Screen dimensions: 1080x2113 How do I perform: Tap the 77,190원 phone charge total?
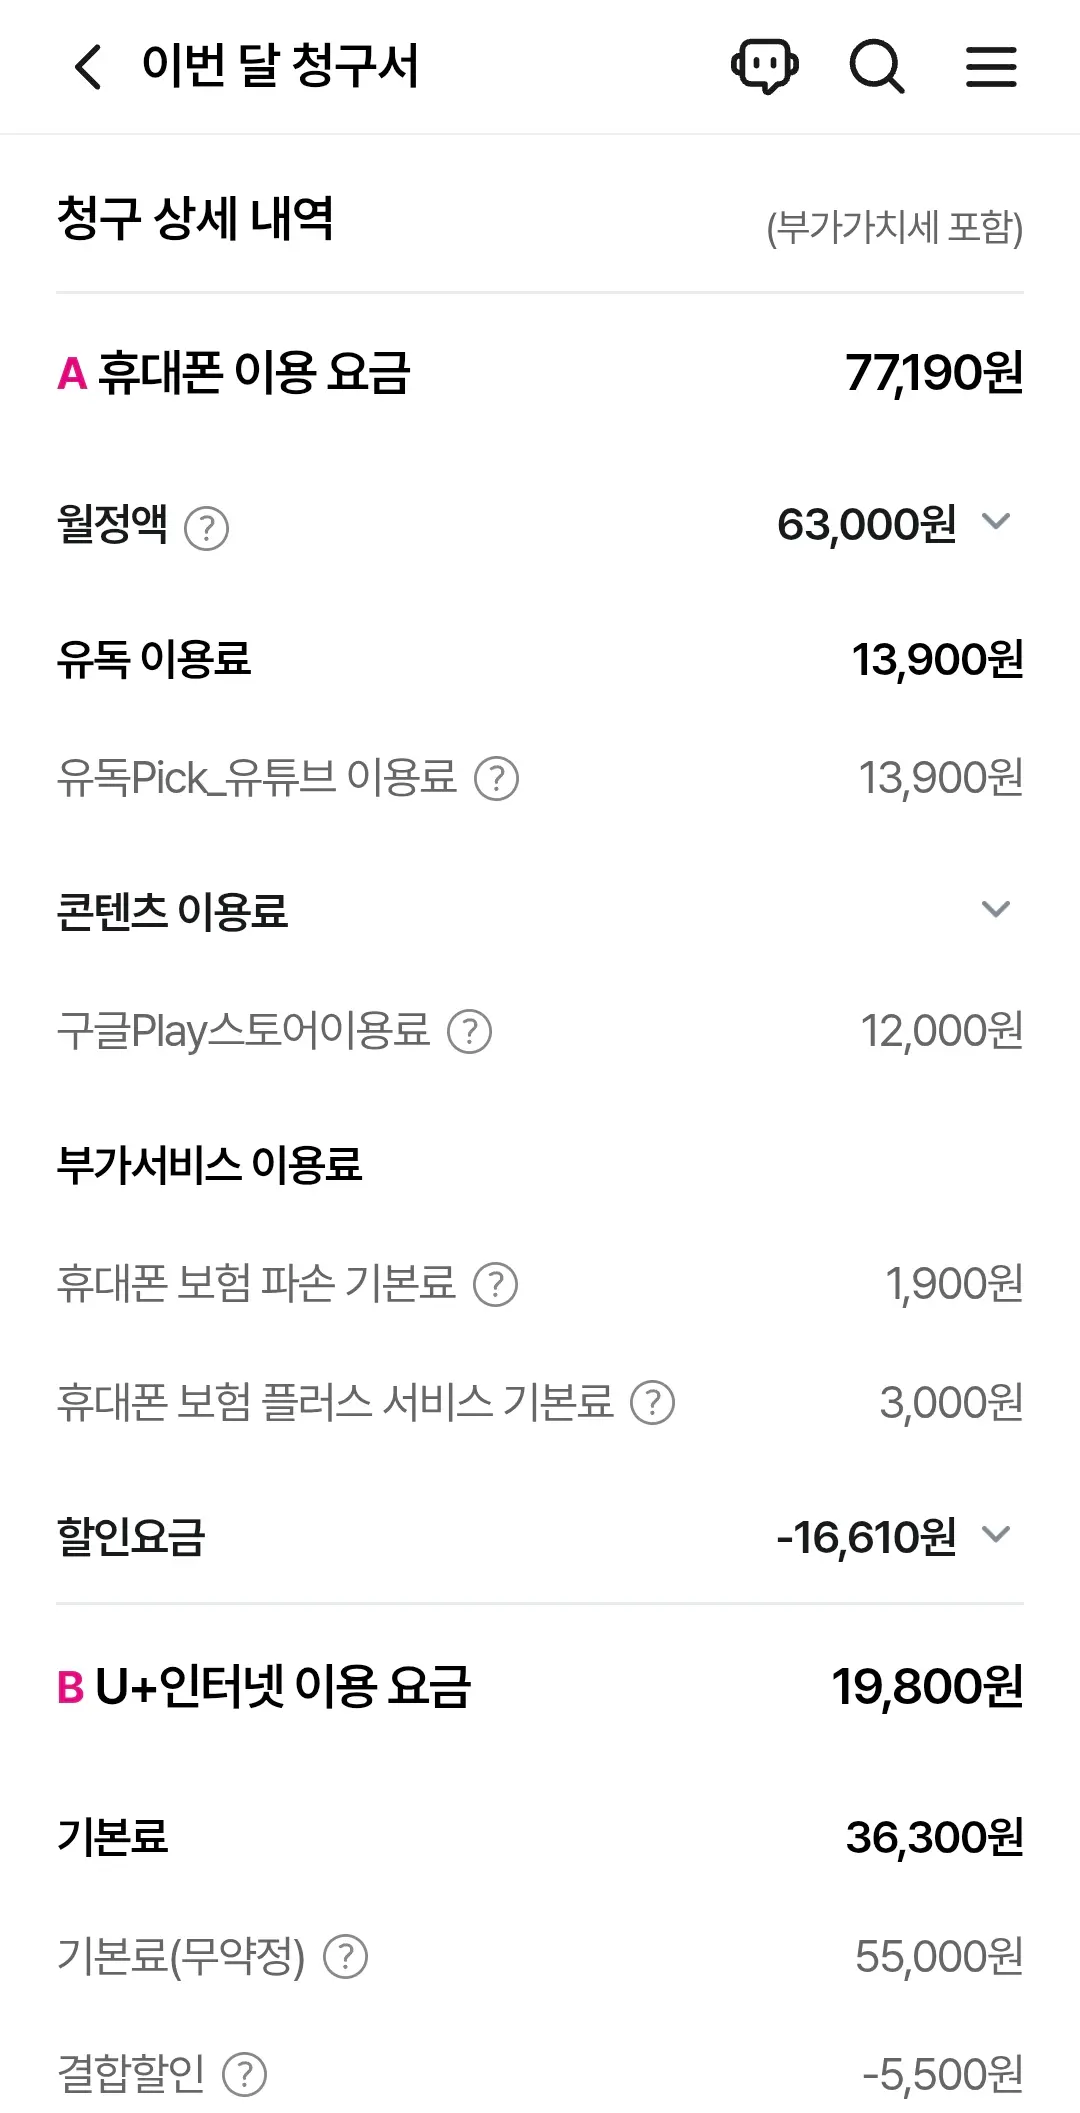coord(934,373)
